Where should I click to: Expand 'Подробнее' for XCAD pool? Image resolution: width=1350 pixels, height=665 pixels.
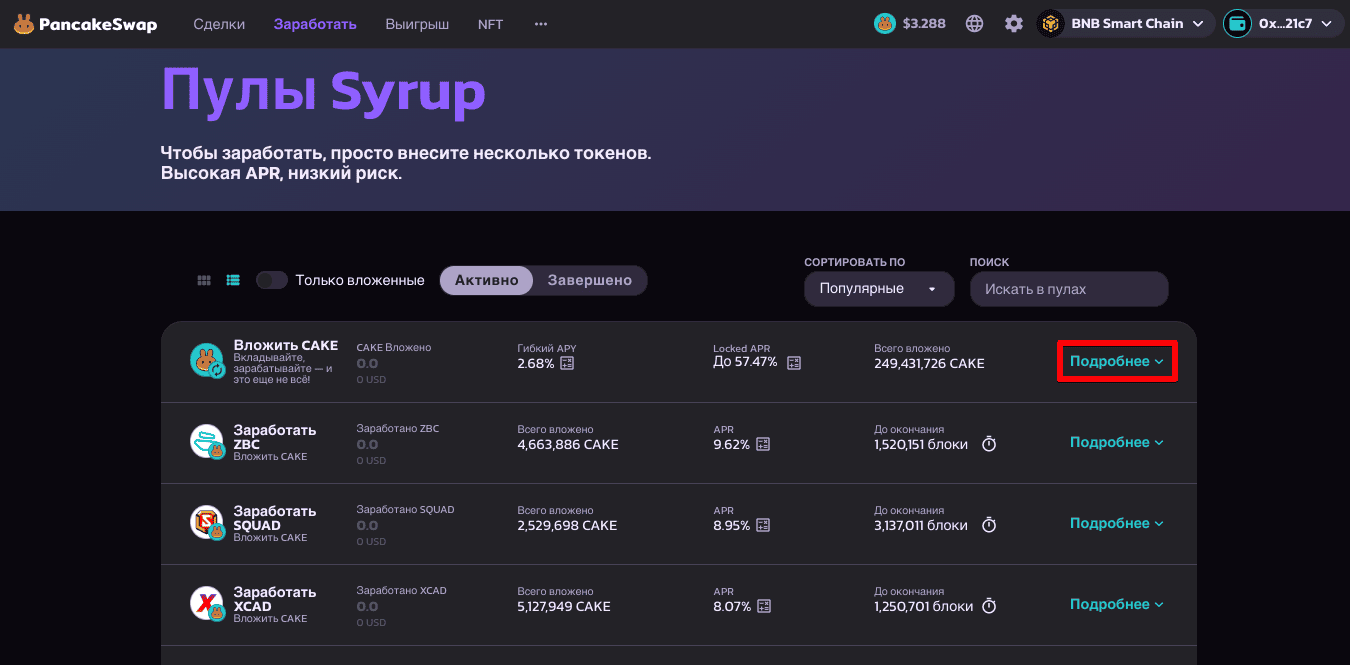tap(1117, 604)
